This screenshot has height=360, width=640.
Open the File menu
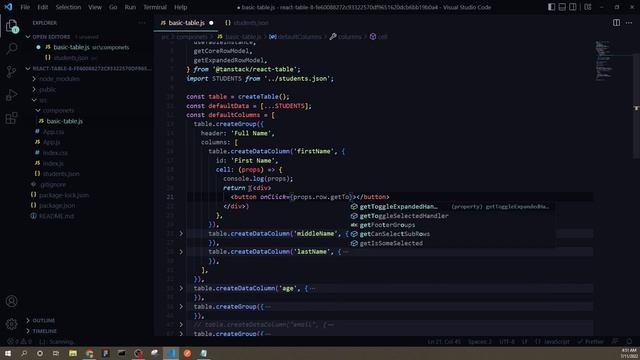(25, 7)
